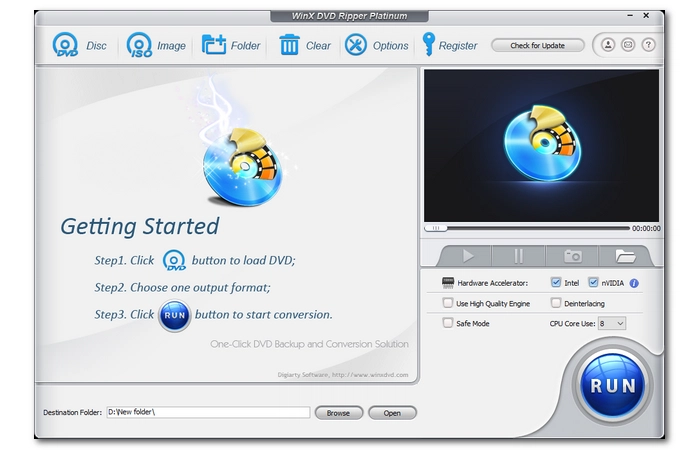The width and height of the screenshot is (700, 450).
Task: Toggle Intel hardware accelerator checkbox
Action: coord(556,282)
